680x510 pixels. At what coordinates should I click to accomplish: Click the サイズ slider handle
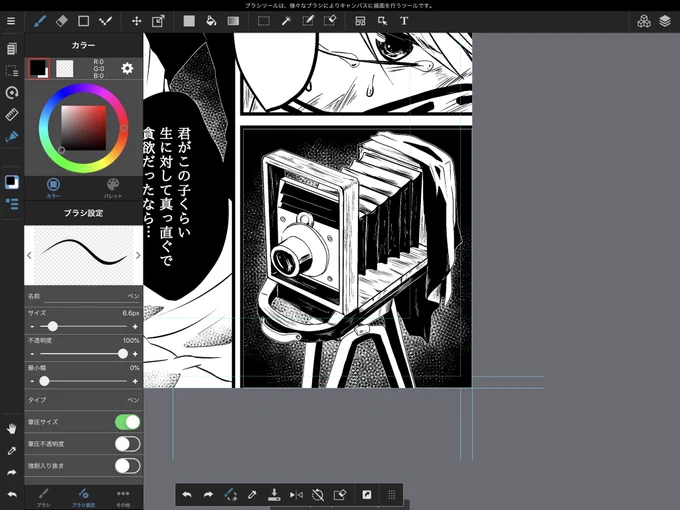coord(52,326)
